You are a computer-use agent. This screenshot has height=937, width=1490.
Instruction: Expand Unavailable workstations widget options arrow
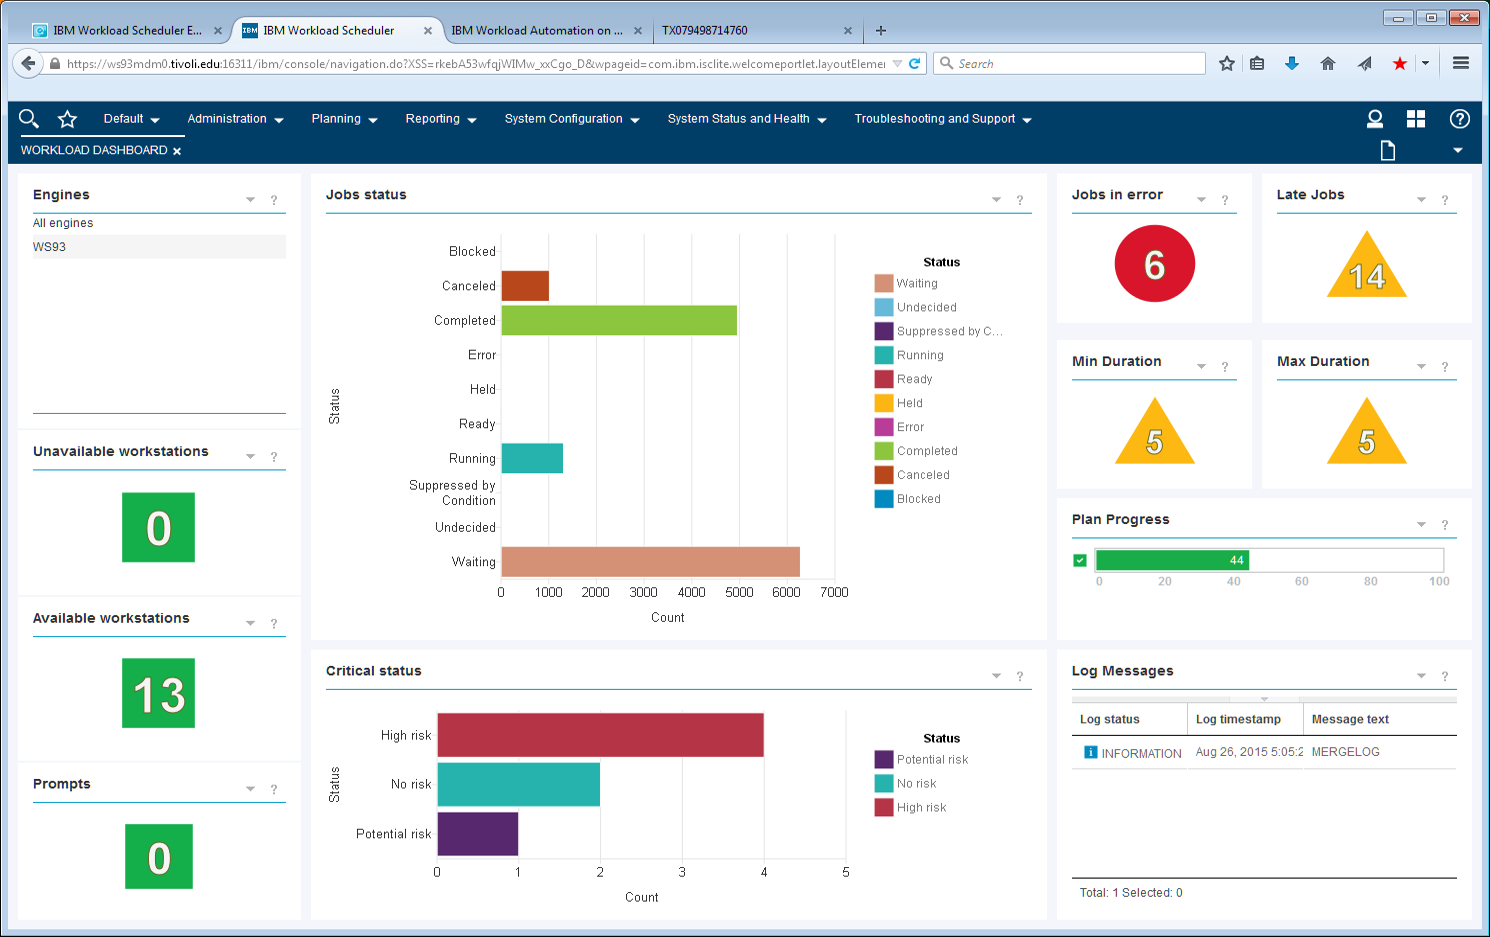pyautogui.click(x=250, y=457)
